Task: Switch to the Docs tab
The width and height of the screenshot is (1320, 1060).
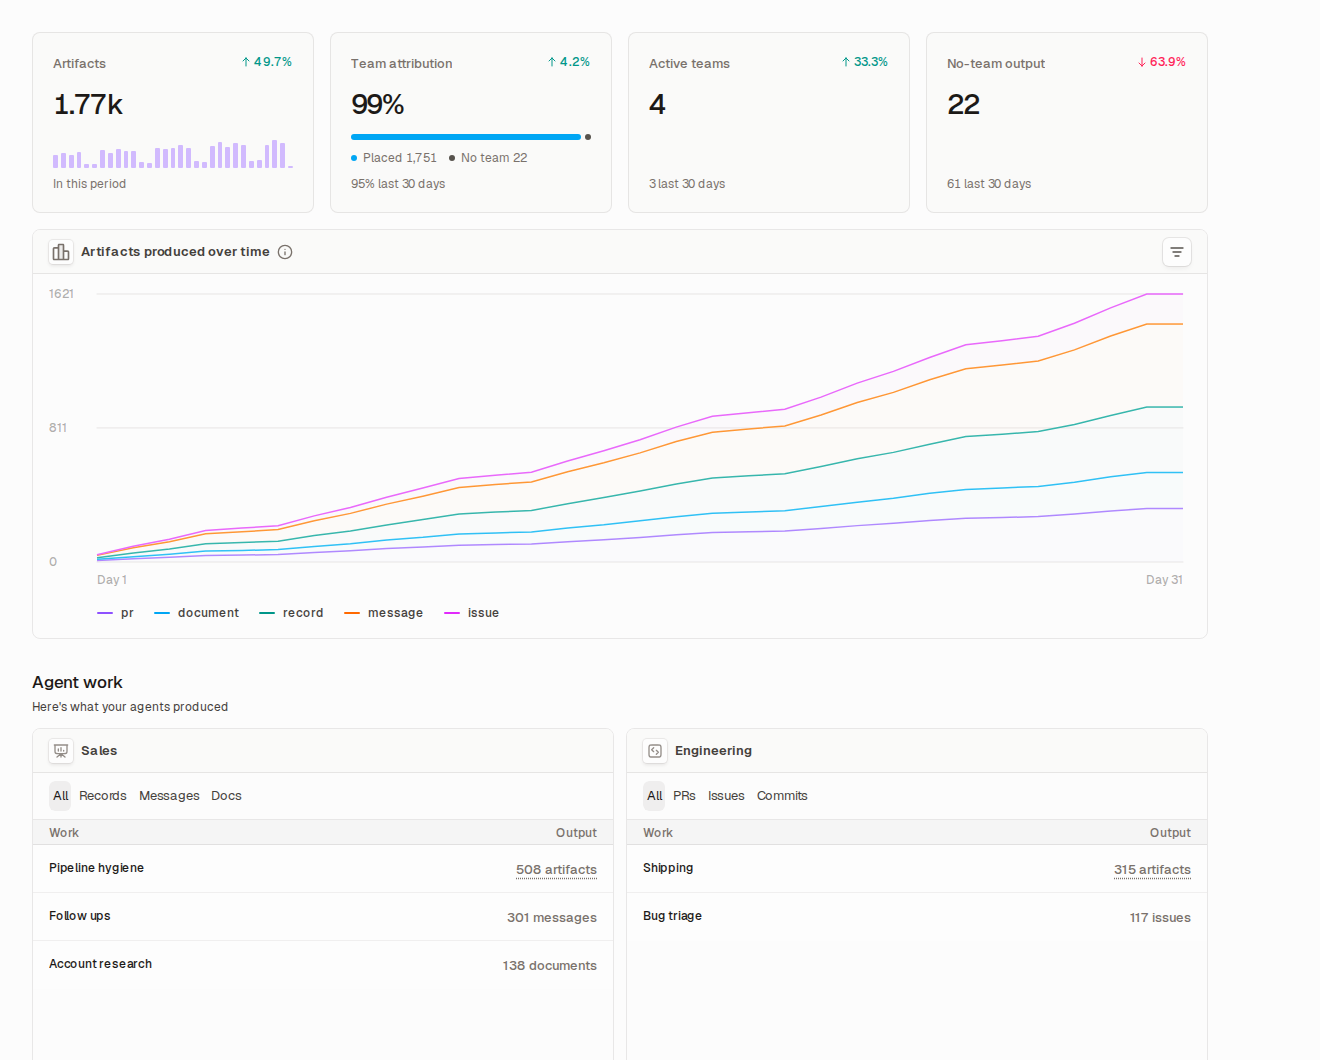Action: (226, 796)
